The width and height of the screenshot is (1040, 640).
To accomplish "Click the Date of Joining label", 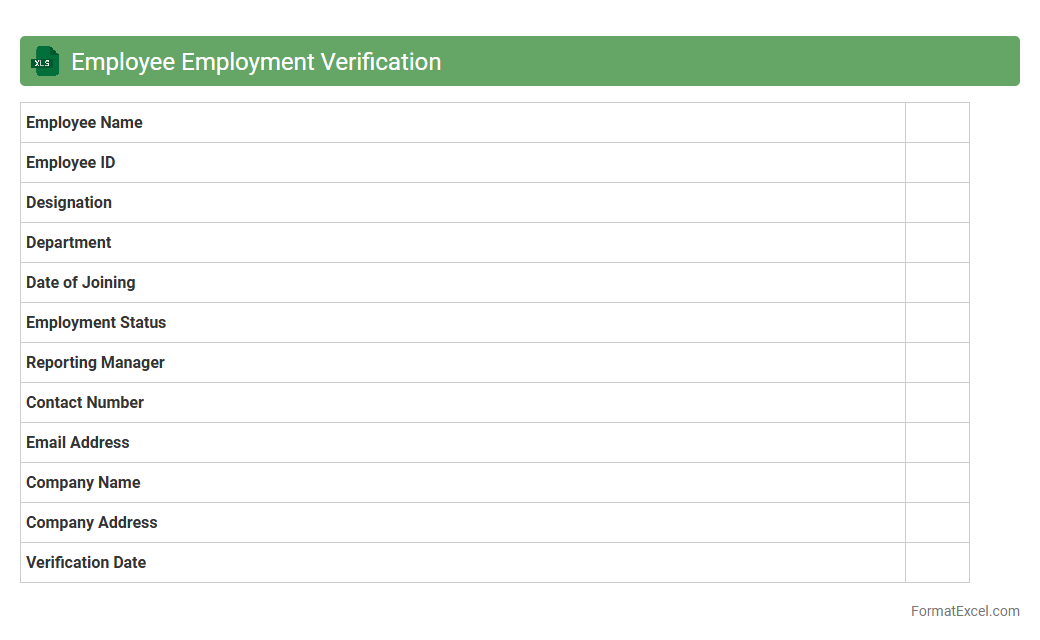I will tap(80, 283).
